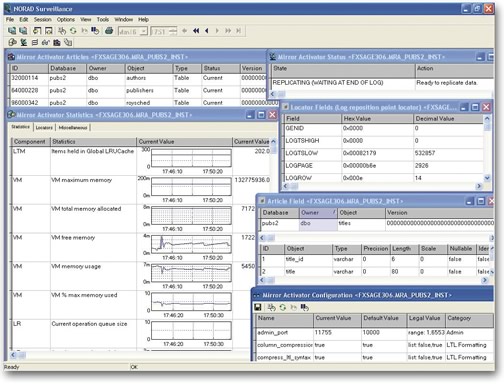504x385 pixels.
Task: Click the eyeglasses icon on second toolbar row
Action: point(46,42)
